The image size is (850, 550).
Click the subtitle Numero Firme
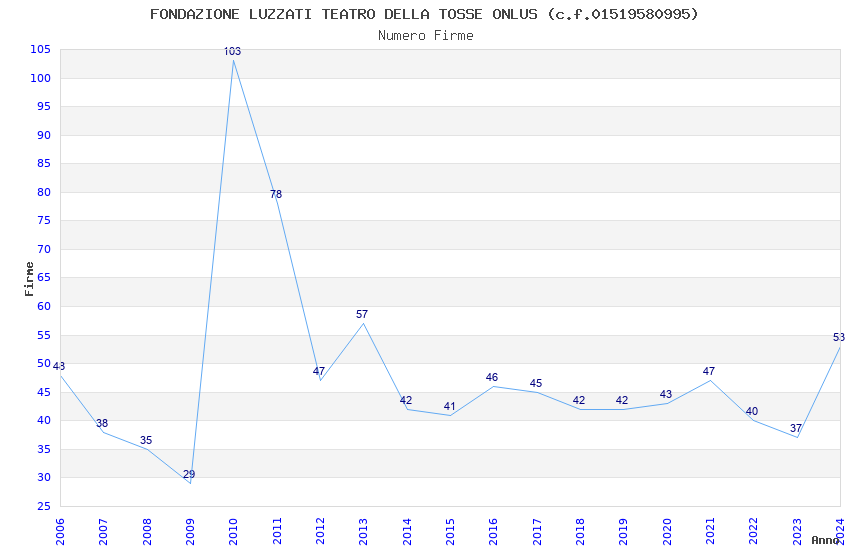[x=426, y=36]
